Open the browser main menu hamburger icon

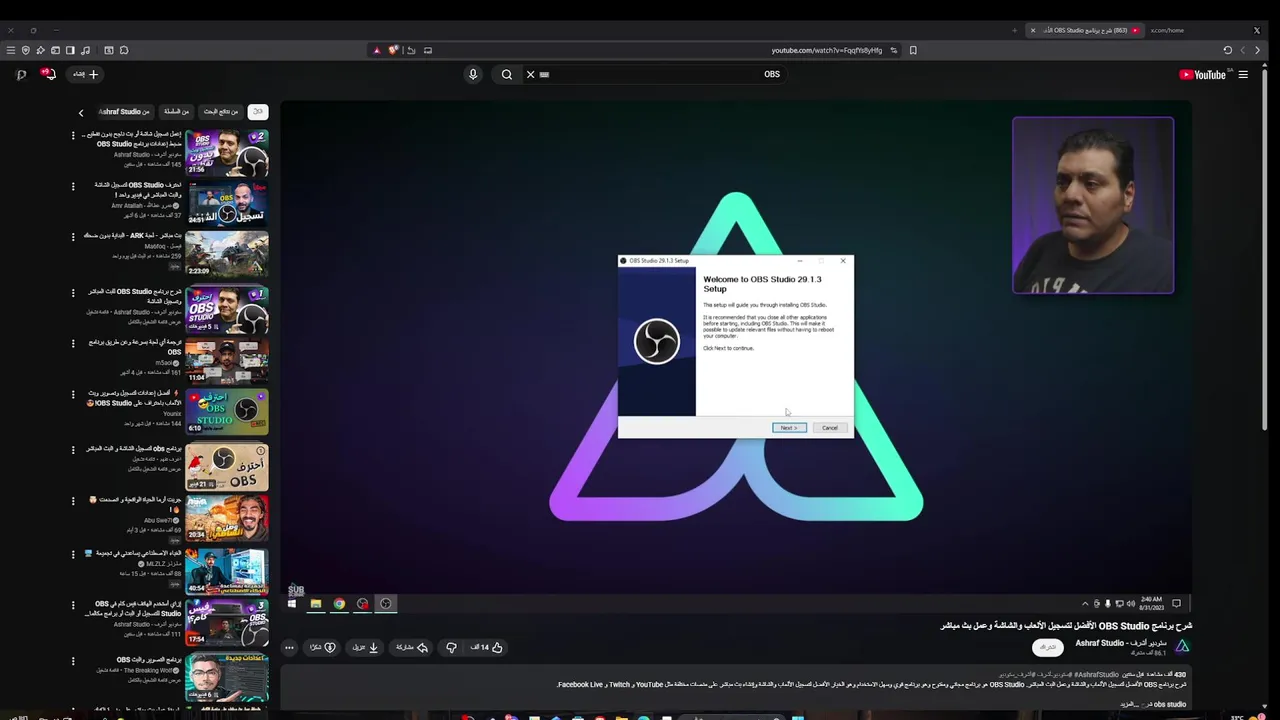(x=11, y=50)
